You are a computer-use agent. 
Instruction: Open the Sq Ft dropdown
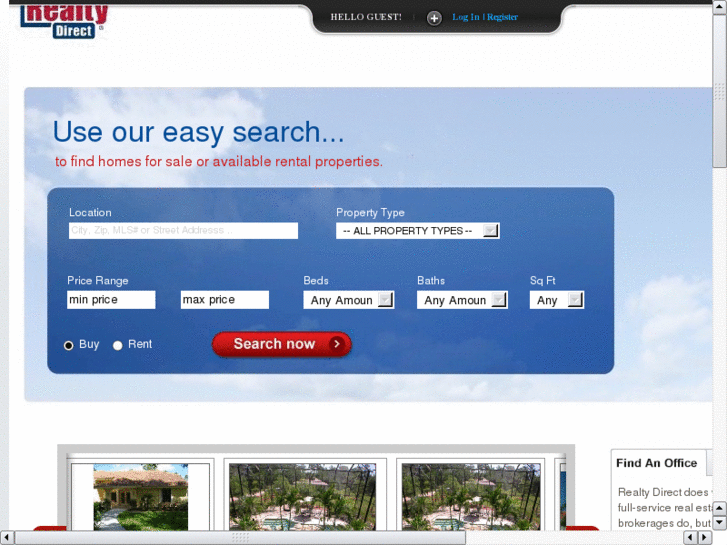pos(557,300)
